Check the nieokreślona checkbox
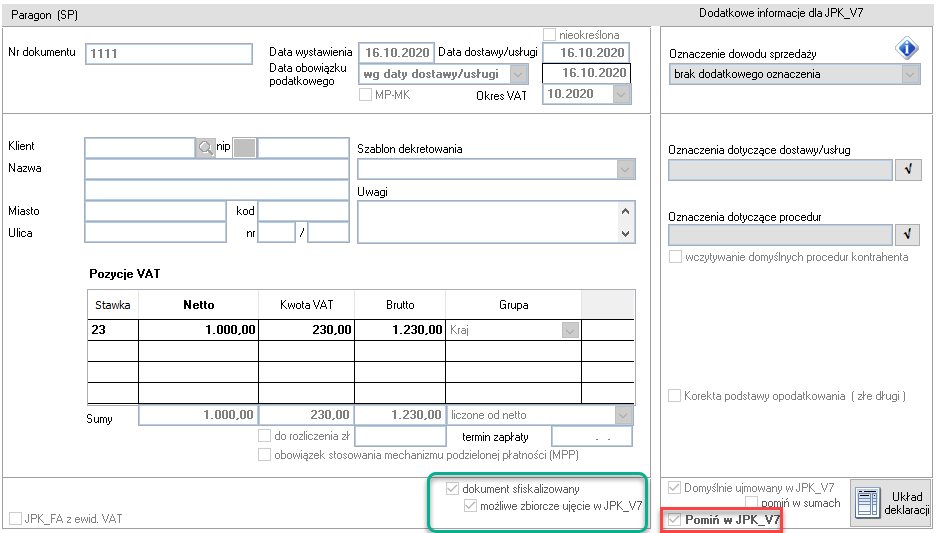Viewport: 940px width, 533px height. coord(549,35)
